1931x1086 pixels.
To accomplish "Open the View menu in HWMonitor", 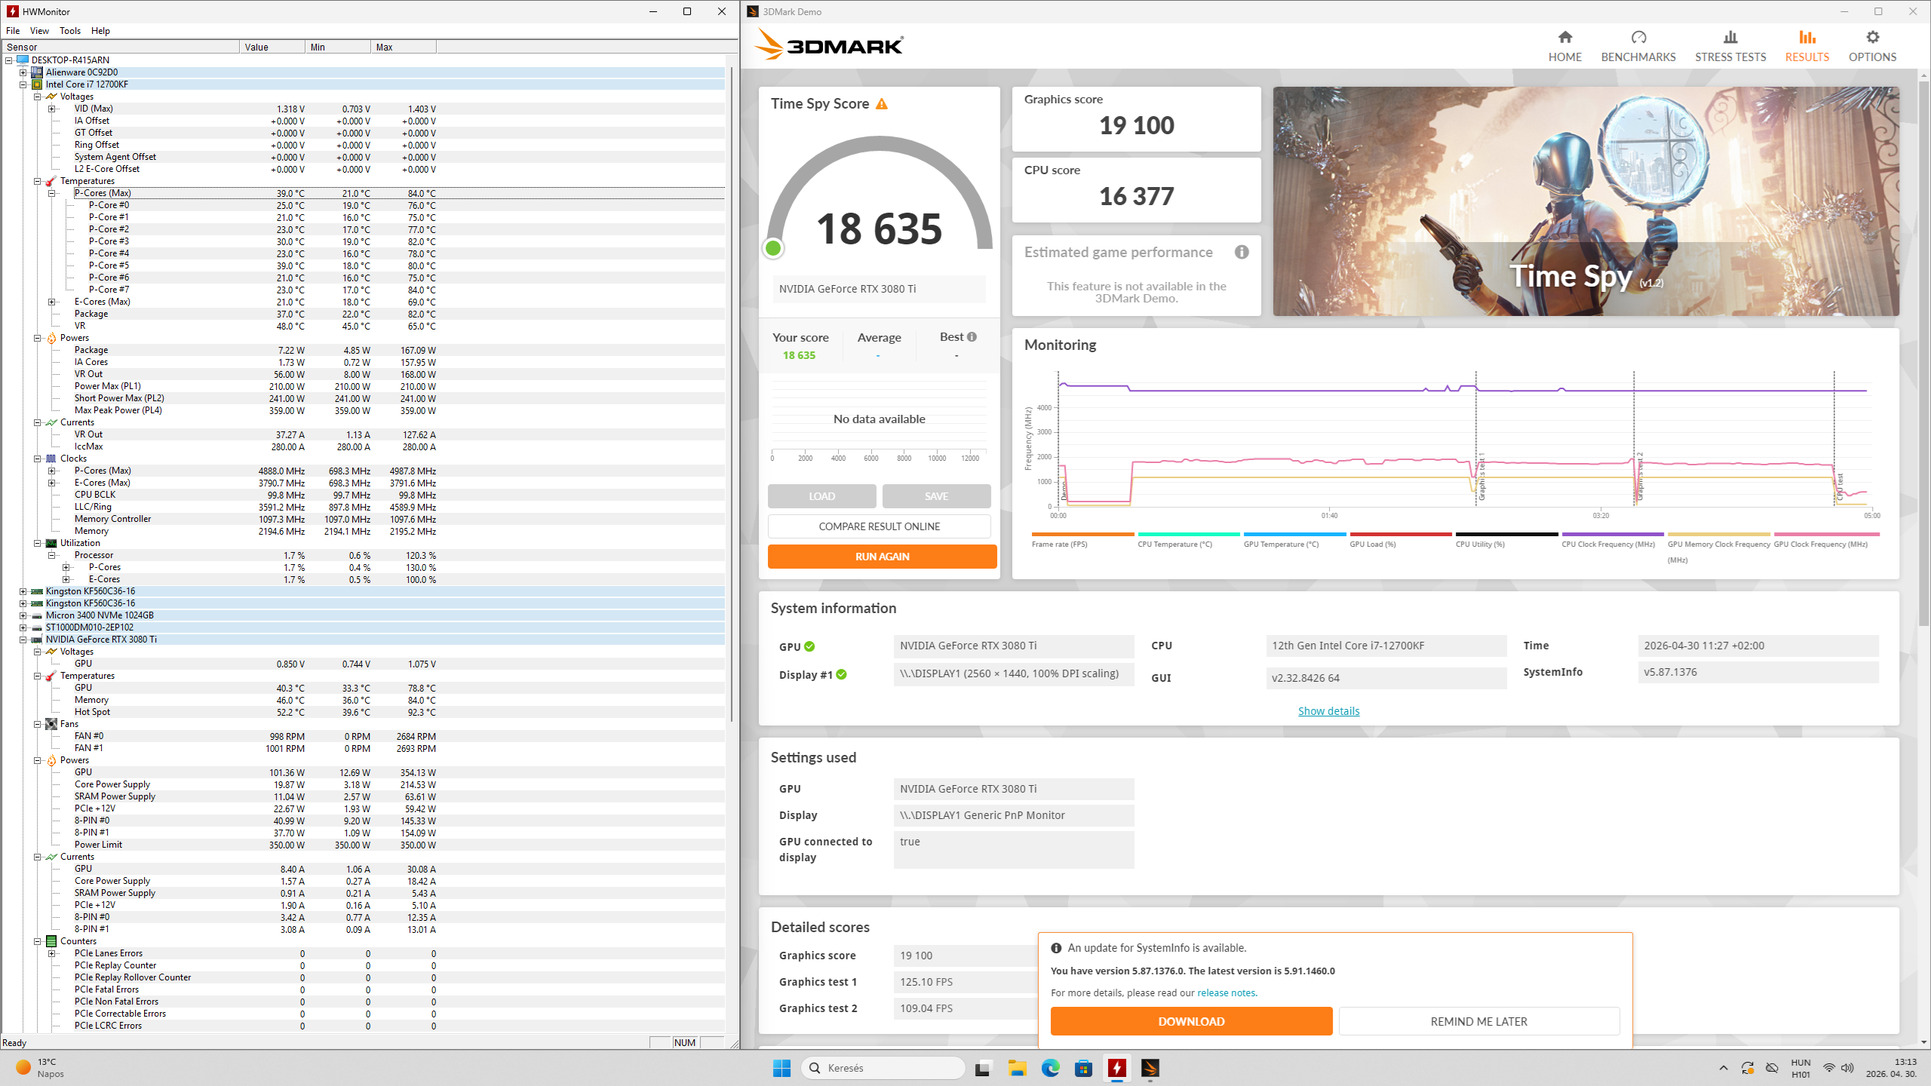I will point(39,31).
